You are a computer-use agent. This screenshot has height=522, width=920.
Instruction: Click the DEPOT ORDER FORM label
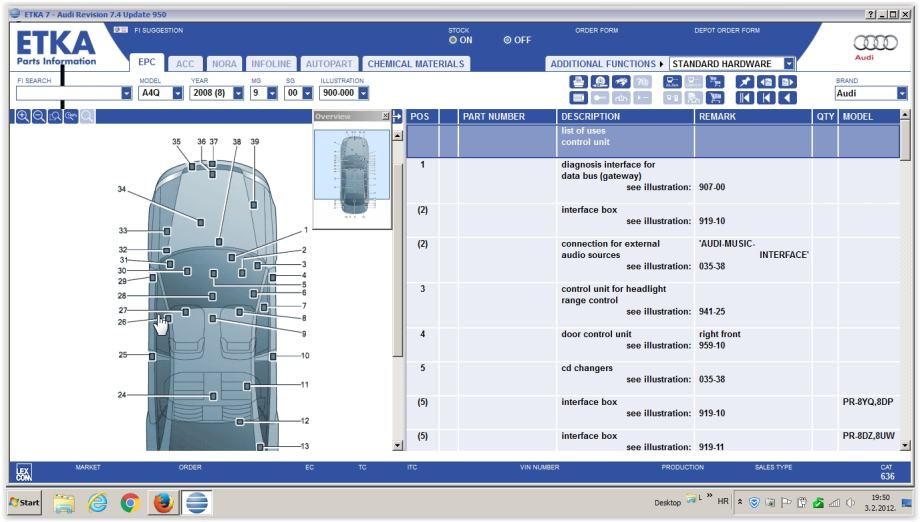pyautogui.click(x=726, y=30)
